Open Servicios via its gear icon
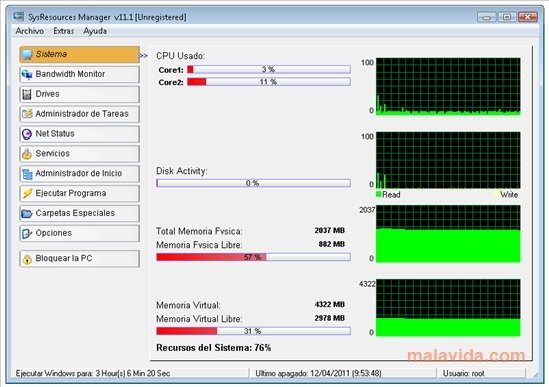 (27, 154)
